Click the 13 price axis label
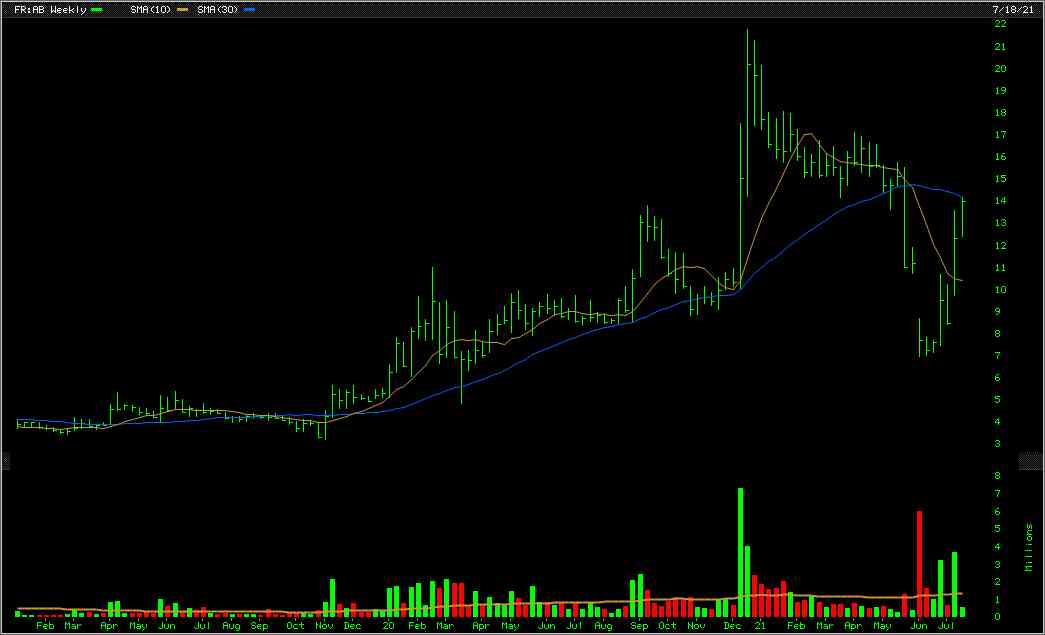 pos(1000,223)
